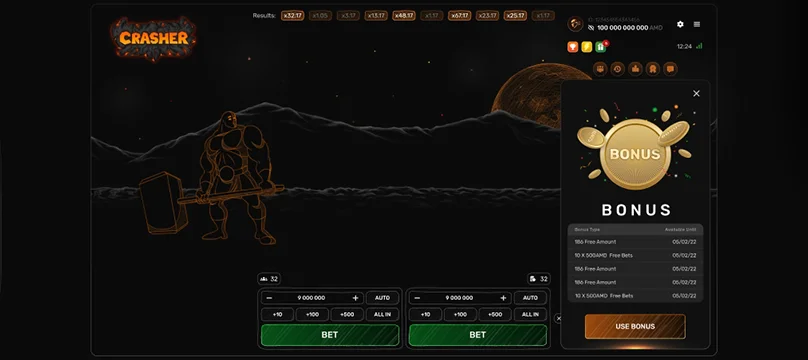
Task: Click the x1.05 result chip
Action: 321,15
